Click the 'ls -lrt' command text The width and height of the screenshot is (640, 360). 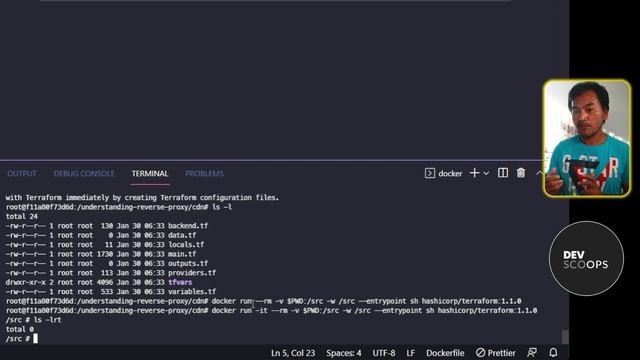[47, 320]
